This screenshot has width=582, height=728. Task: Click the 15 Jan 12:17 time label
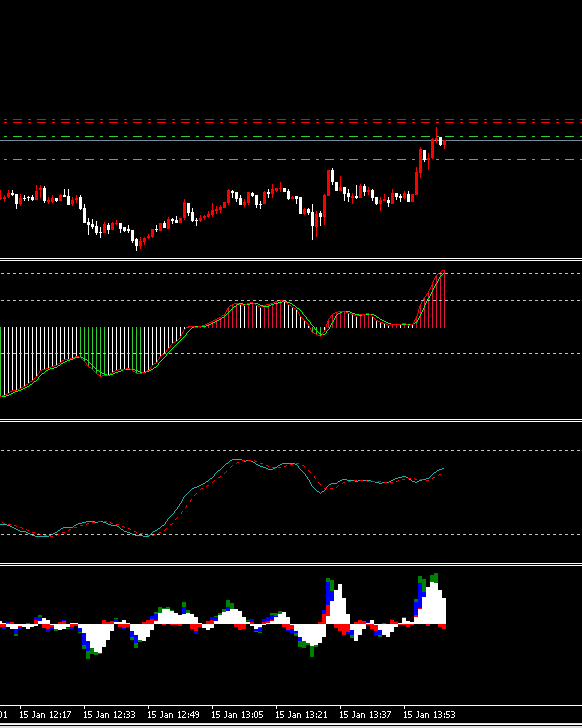click(45, 715)
